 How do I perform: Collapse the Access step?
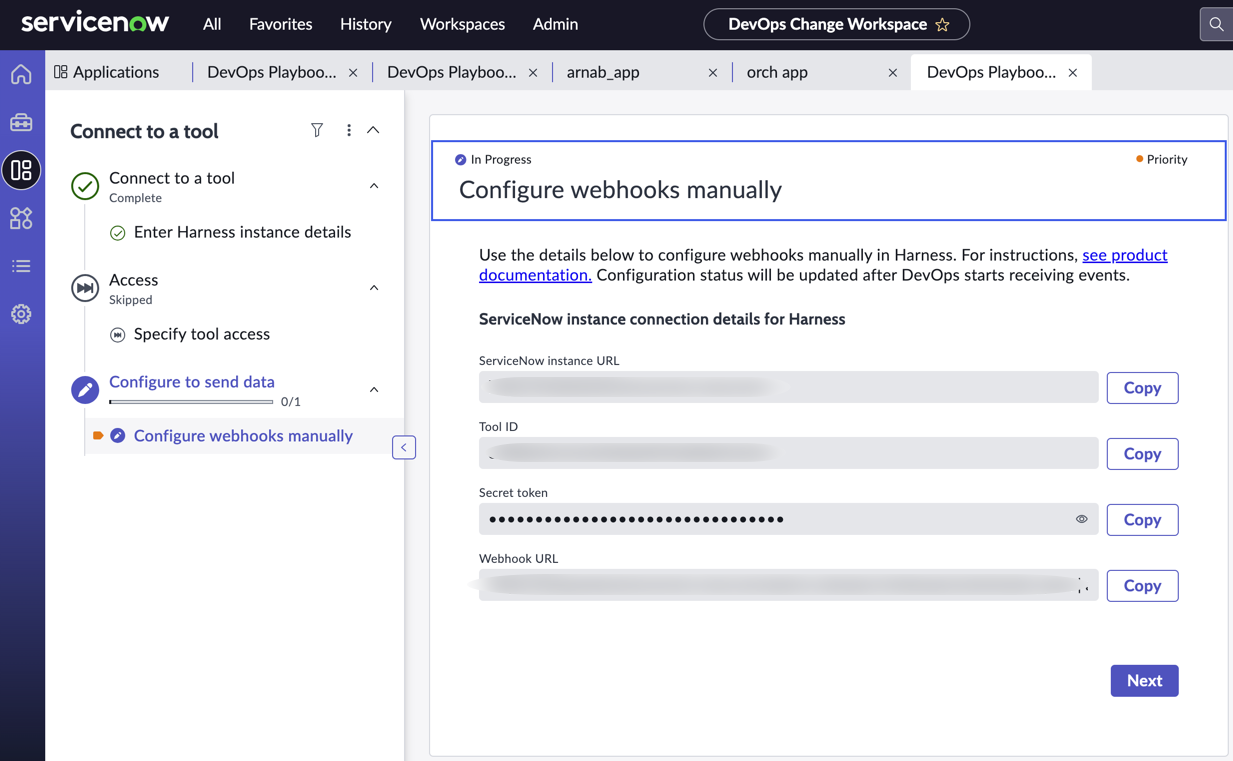click(x=374, y=288)
